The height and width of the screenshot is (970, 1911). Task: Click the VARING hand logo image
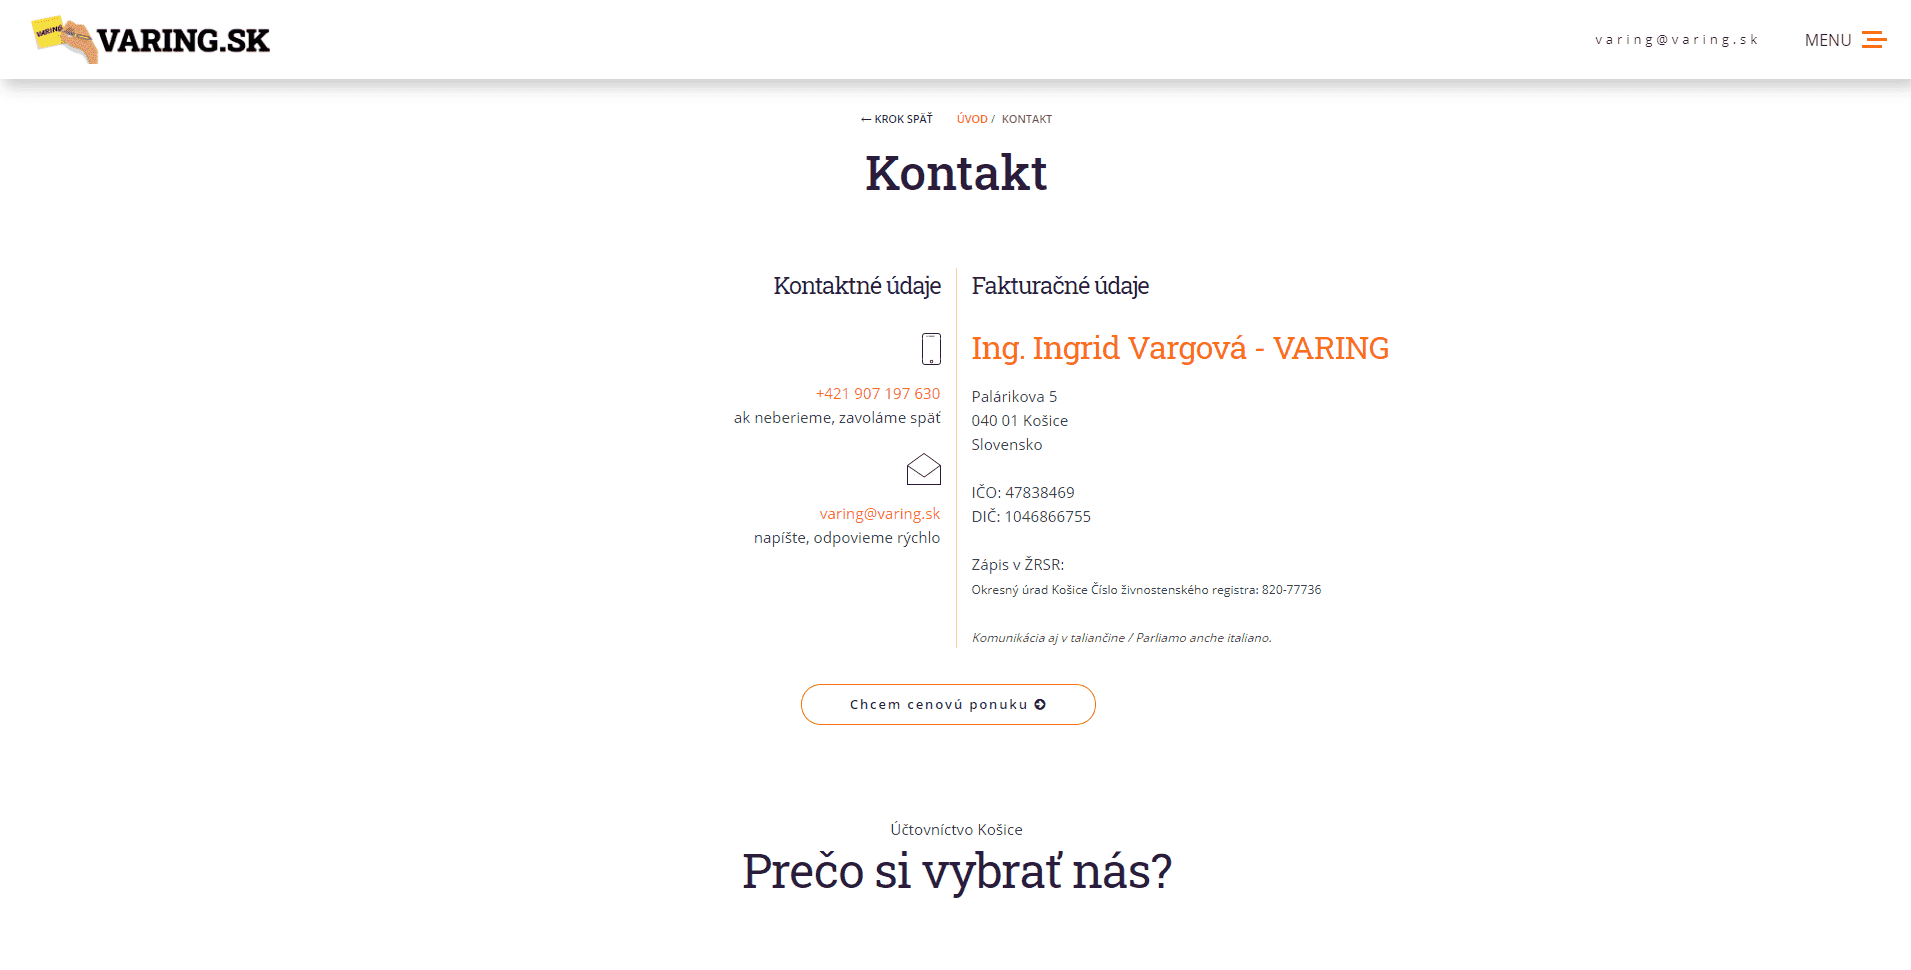pyautogui.click(x=64, y=39)
